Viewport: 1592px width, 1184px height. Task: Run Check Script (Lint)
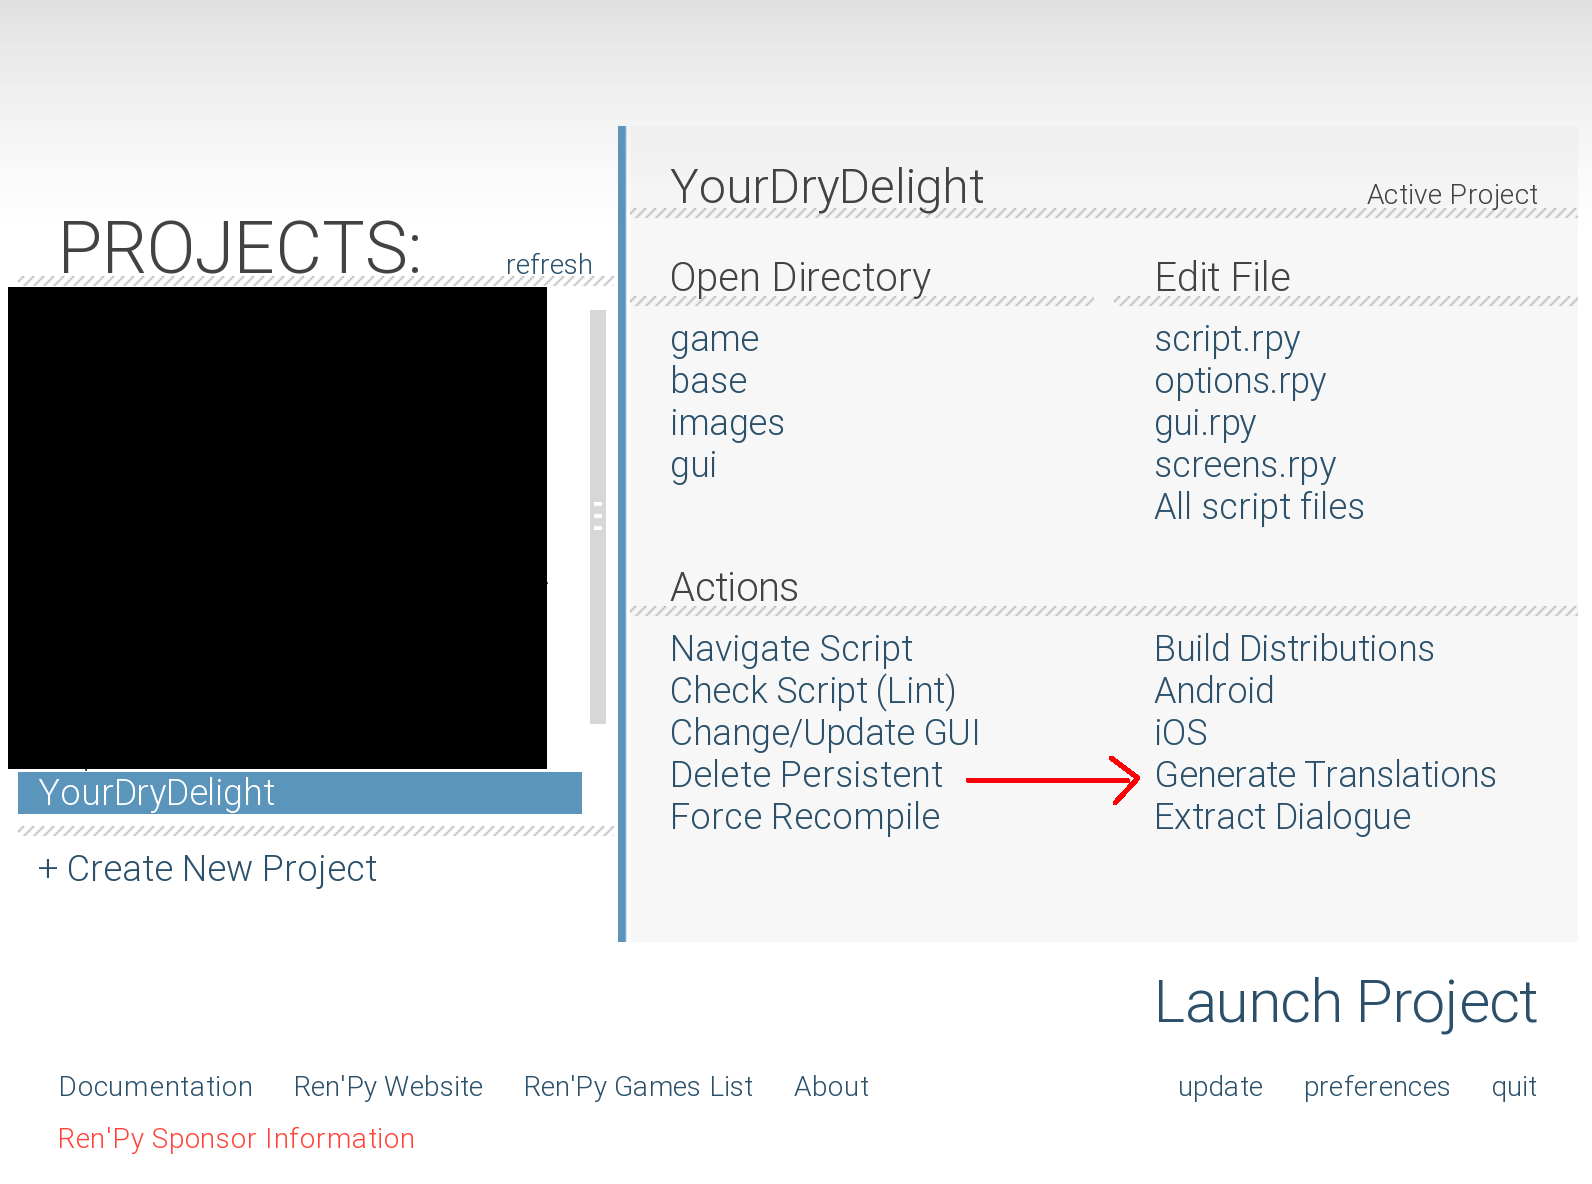click(813, 691)
